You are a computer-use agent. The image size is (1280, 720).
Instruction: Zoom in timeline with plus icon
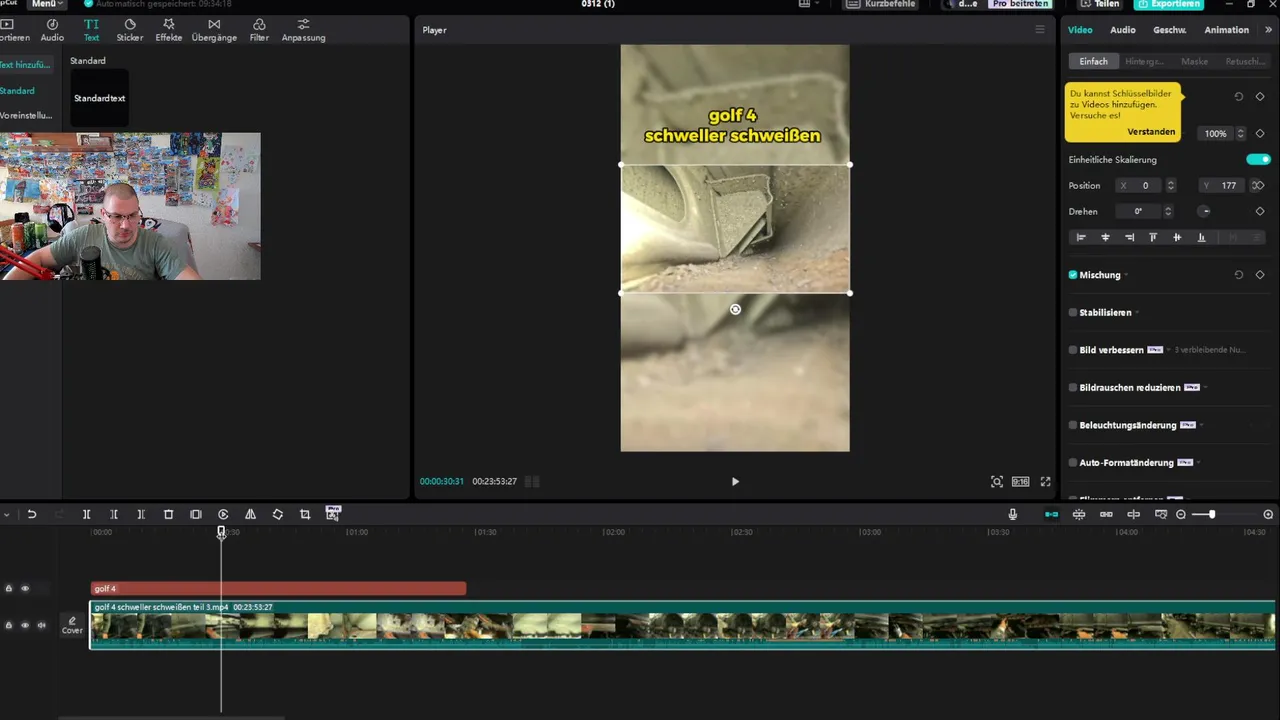click(x=1269, y=514)
